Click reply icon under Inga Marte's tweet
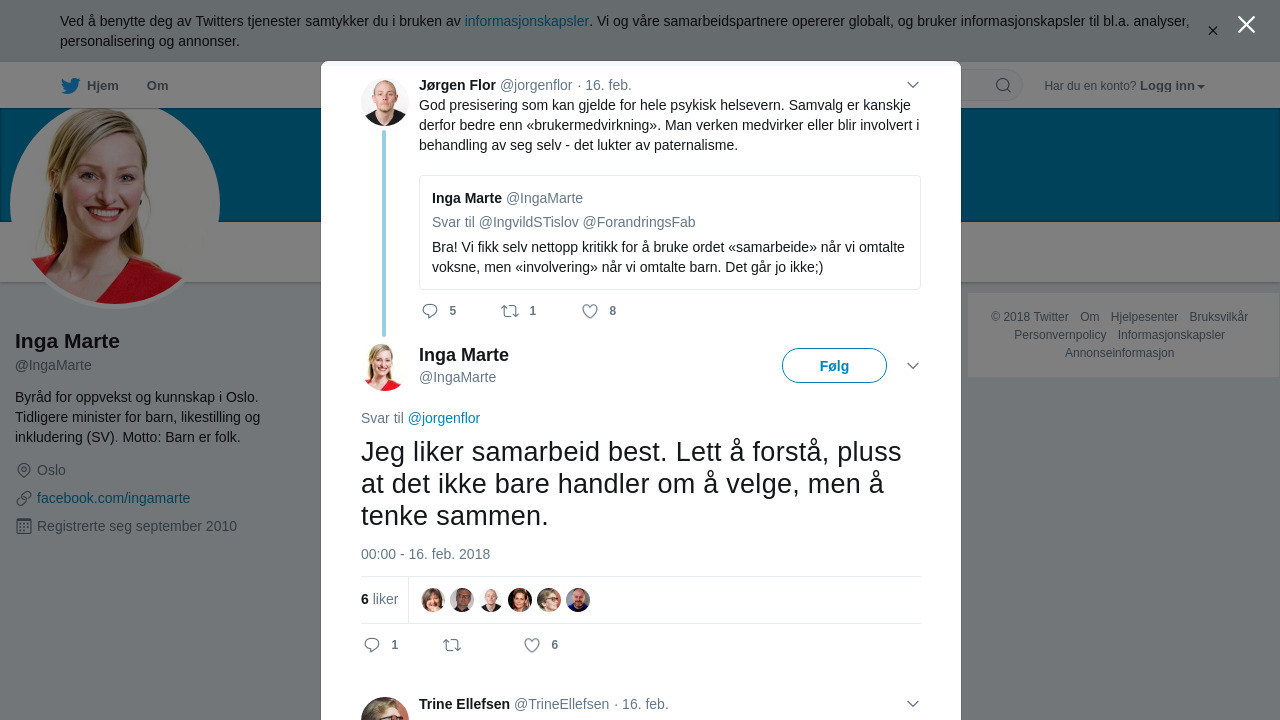This screenshot has height=720, width=1280. click(x=372, y=645)
